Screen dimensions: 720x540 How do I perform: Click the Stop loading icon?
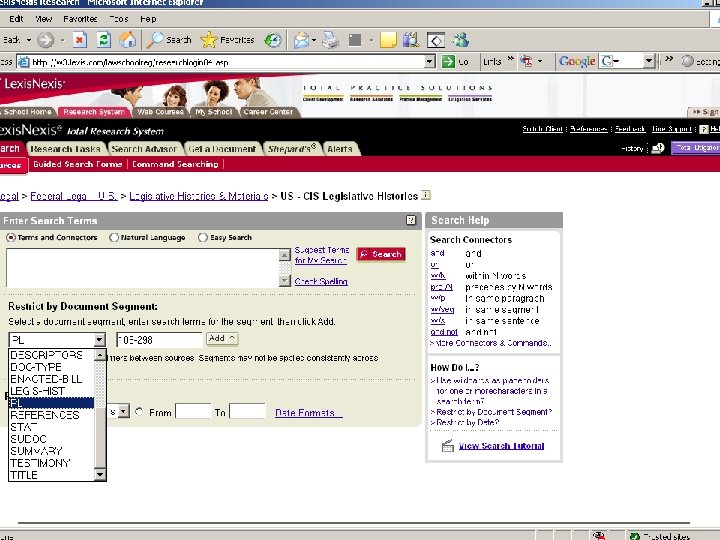(x=80, y=40)
